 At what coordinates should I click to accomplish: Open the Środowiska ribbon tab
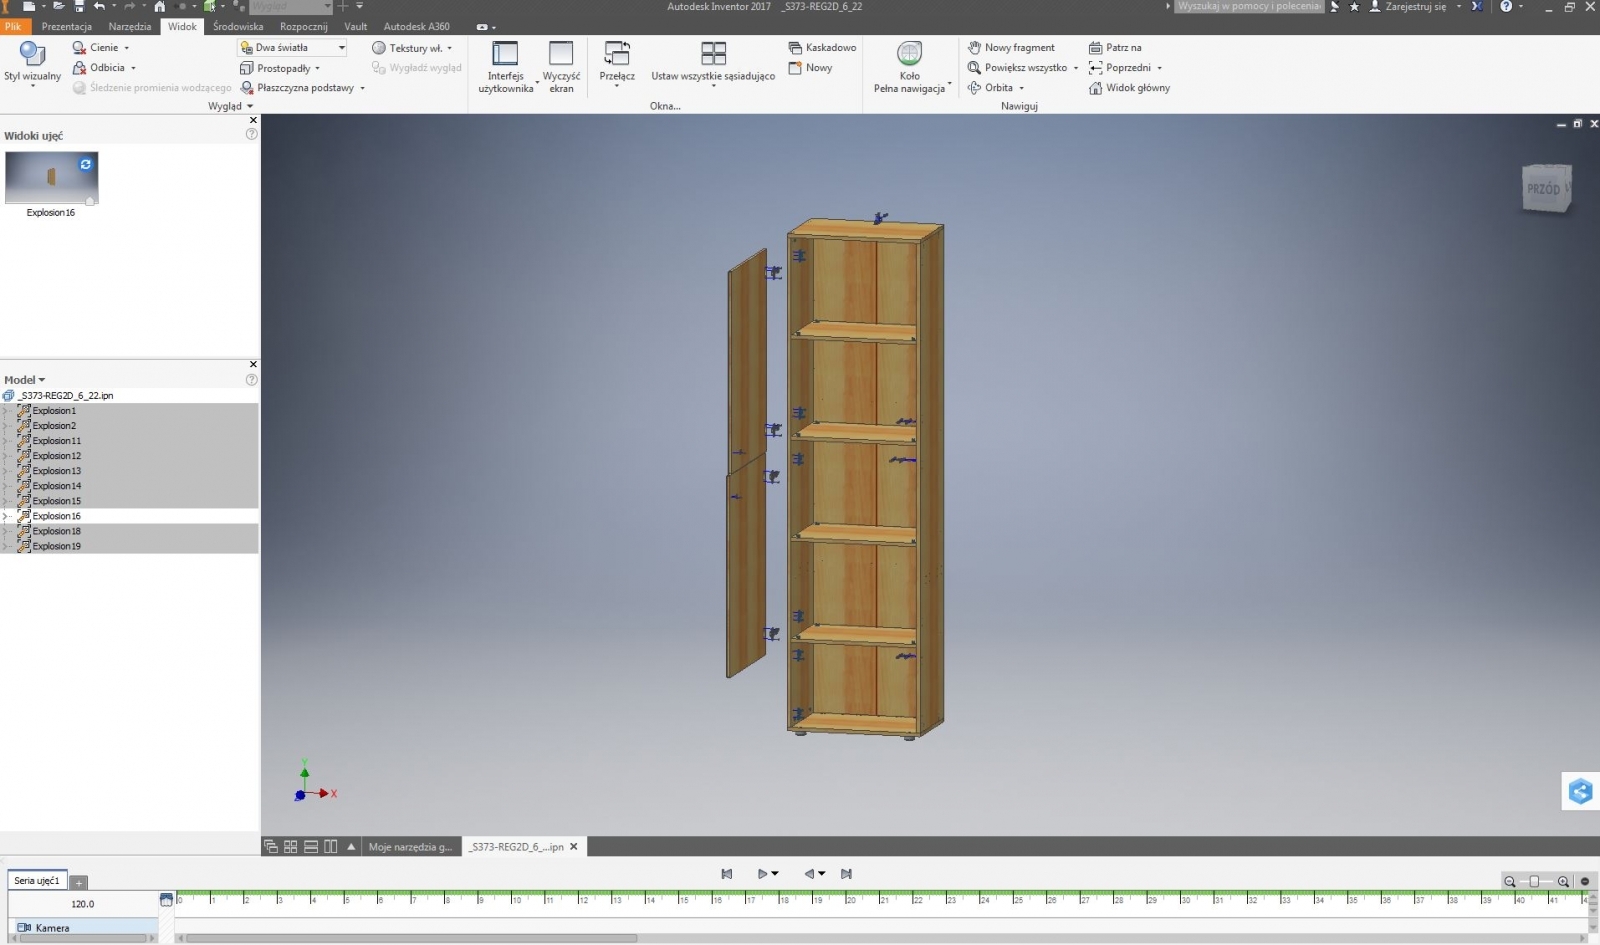pos(238,27)
